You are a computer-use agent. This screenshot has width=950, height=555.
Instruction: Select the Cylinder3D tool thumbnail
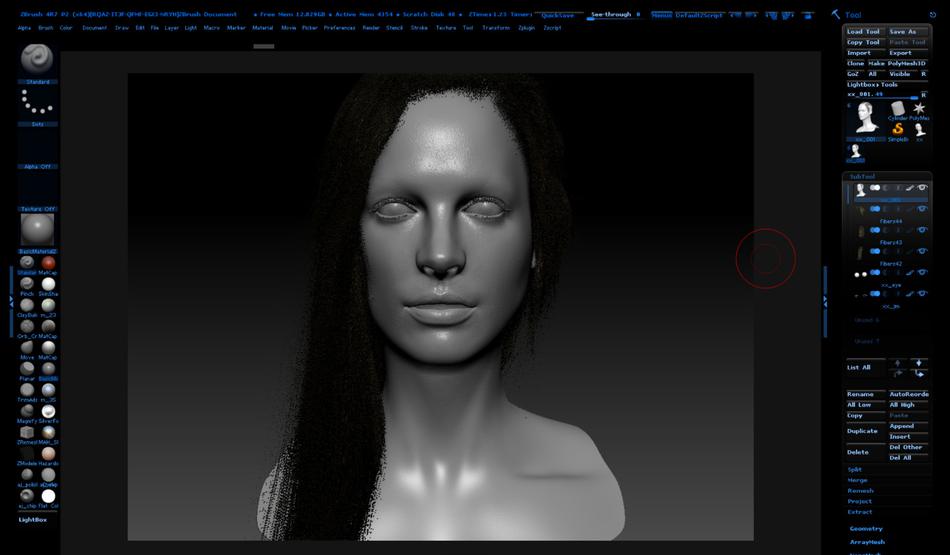[x=897, y=108]
